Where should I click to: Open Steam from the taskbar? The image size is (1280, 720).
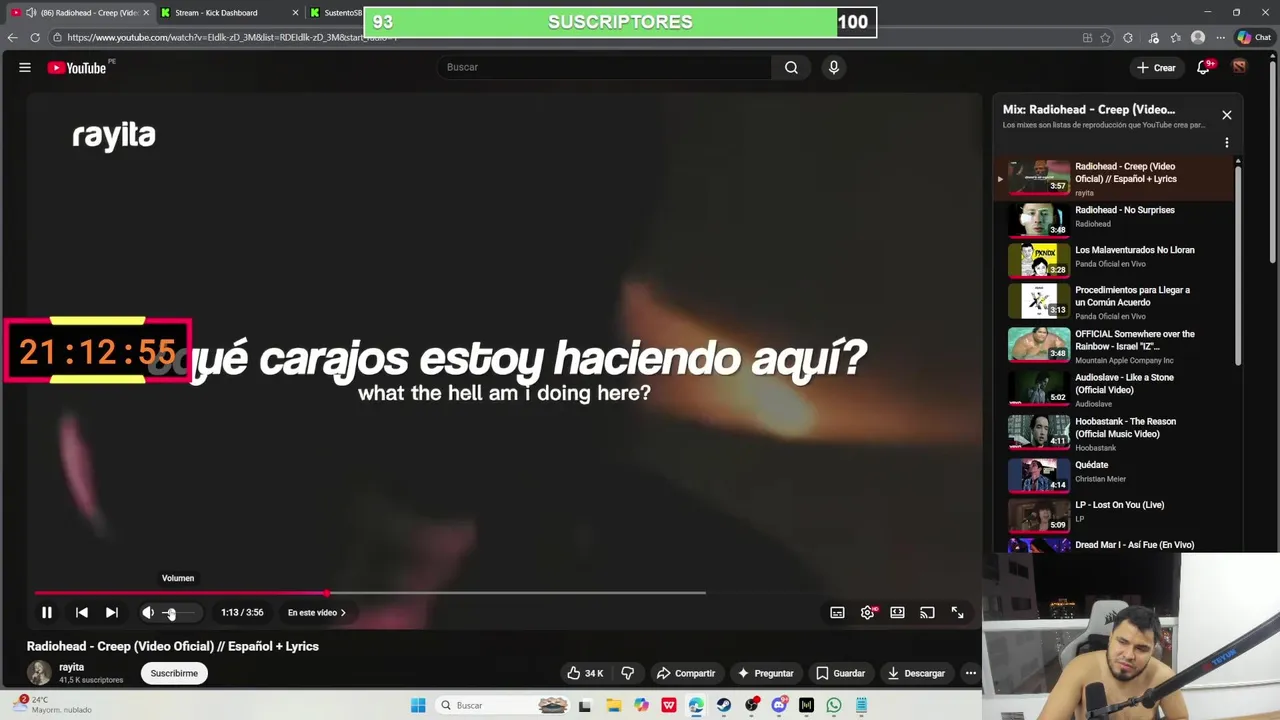723,705
